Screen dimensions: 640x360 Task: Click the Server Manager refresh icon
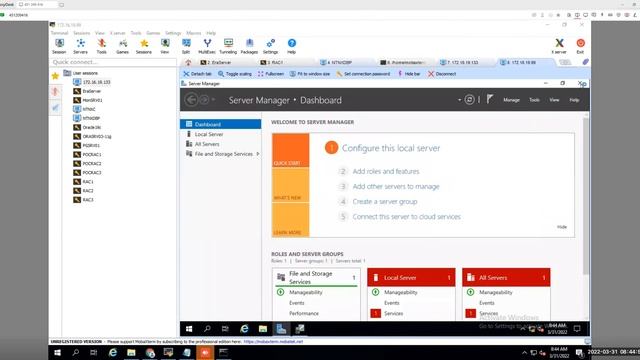point(469,100)
